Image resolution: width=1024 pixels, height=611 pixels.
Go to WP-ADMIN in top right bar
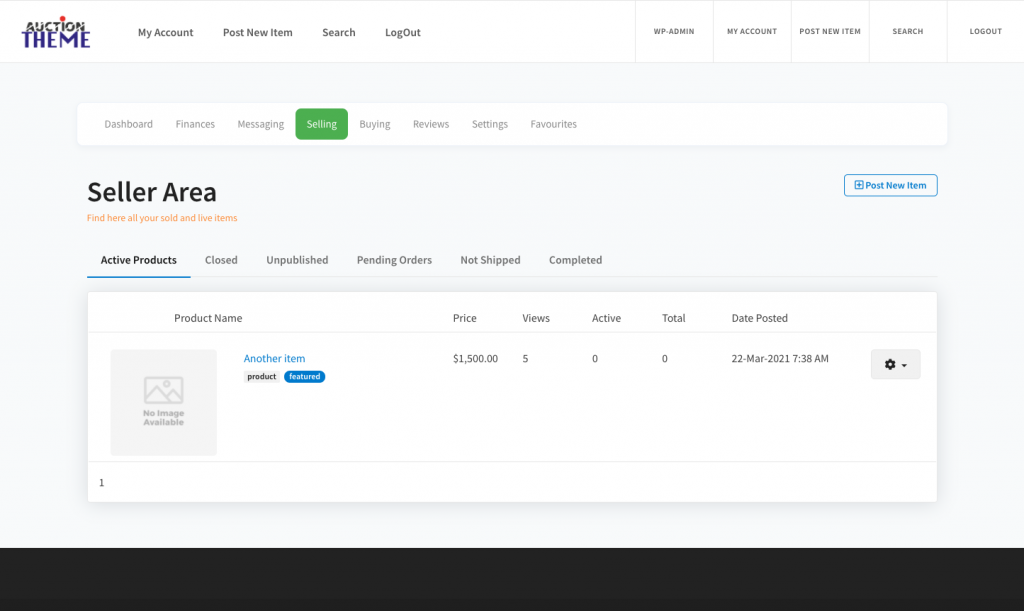click(x=674, y=31)
